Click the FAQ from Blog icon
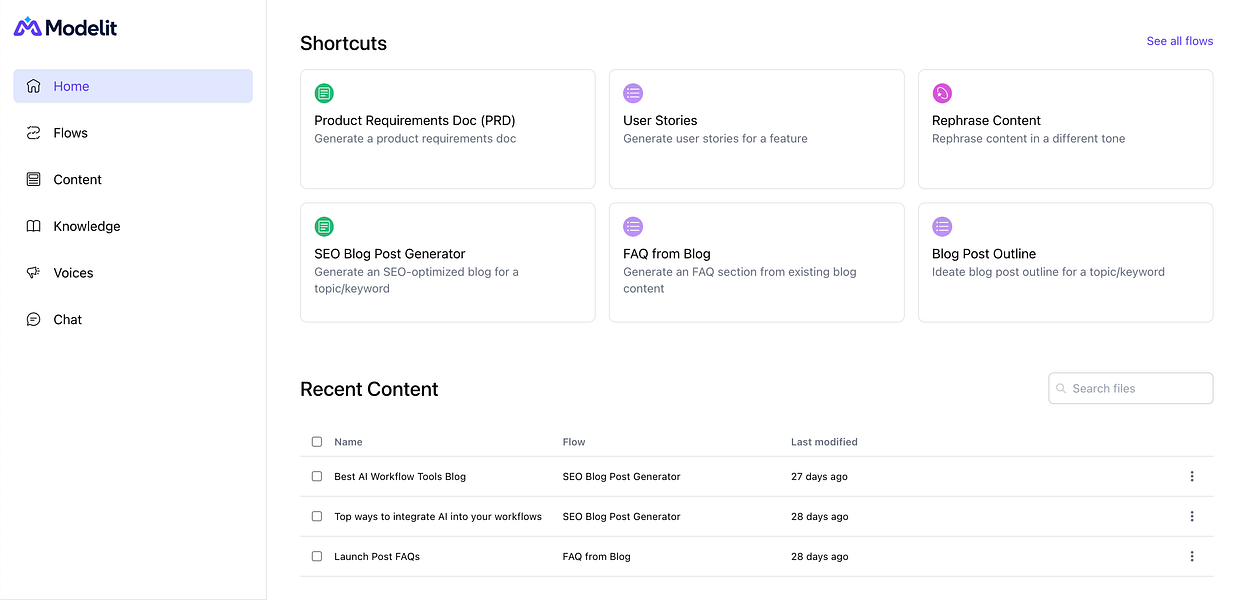The width and height of the screenshot is (1247, 600). (x=633, y=227)
